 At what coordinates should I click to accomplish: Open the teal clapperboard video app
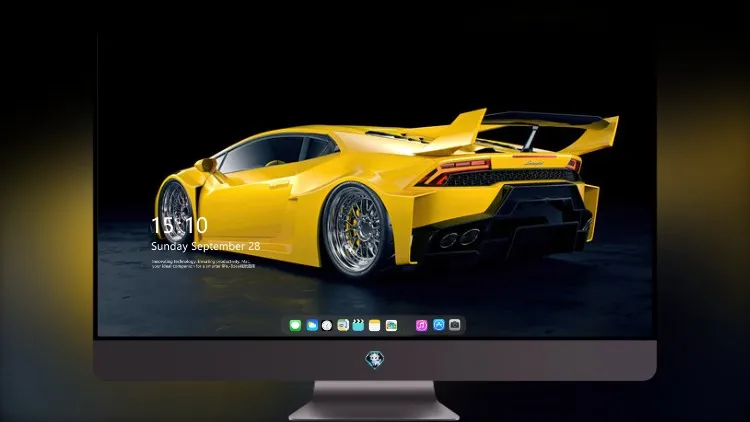[358, 326]
